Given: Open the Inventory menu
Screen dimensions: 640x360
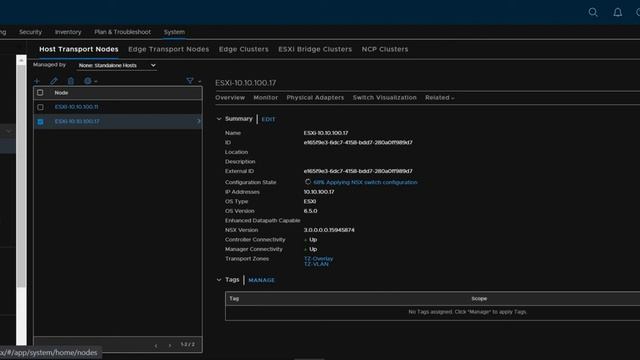Looking at the screenshot, I should point(68,32).
